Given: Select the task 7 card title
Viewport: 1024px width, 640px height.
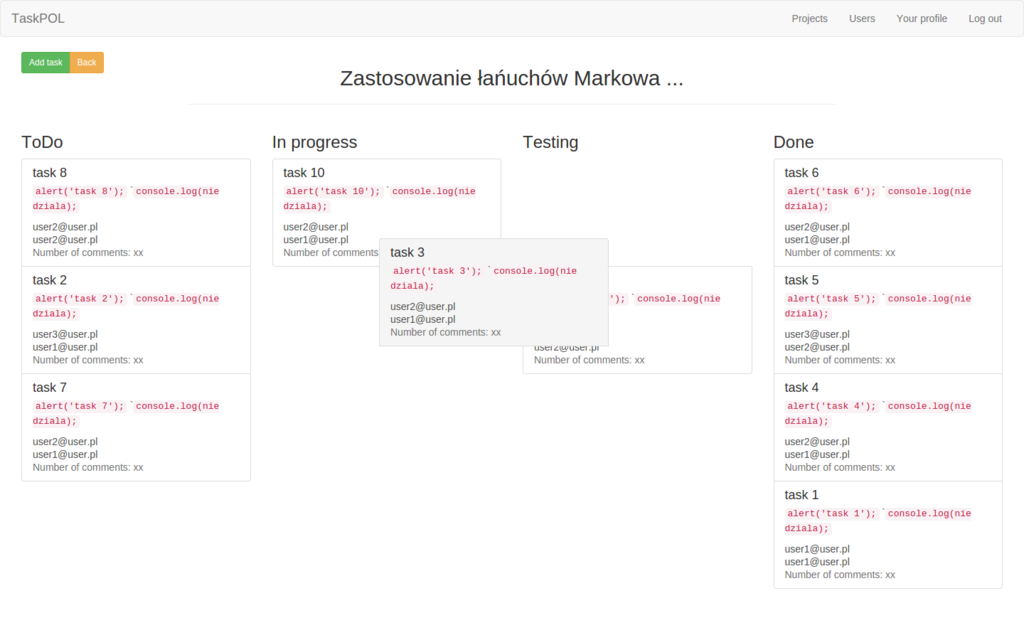Looking at the screenshot, I should pyautogui.click(x=50, y=387).
